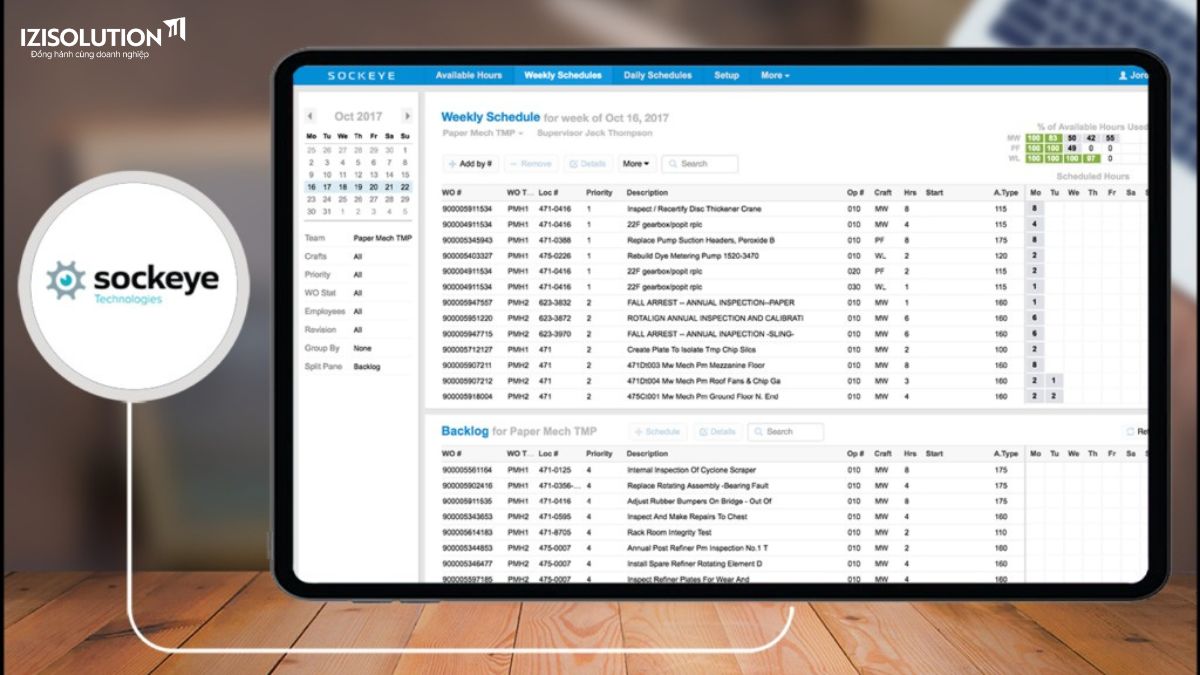Click the Weekly Schedule search field

700,164
